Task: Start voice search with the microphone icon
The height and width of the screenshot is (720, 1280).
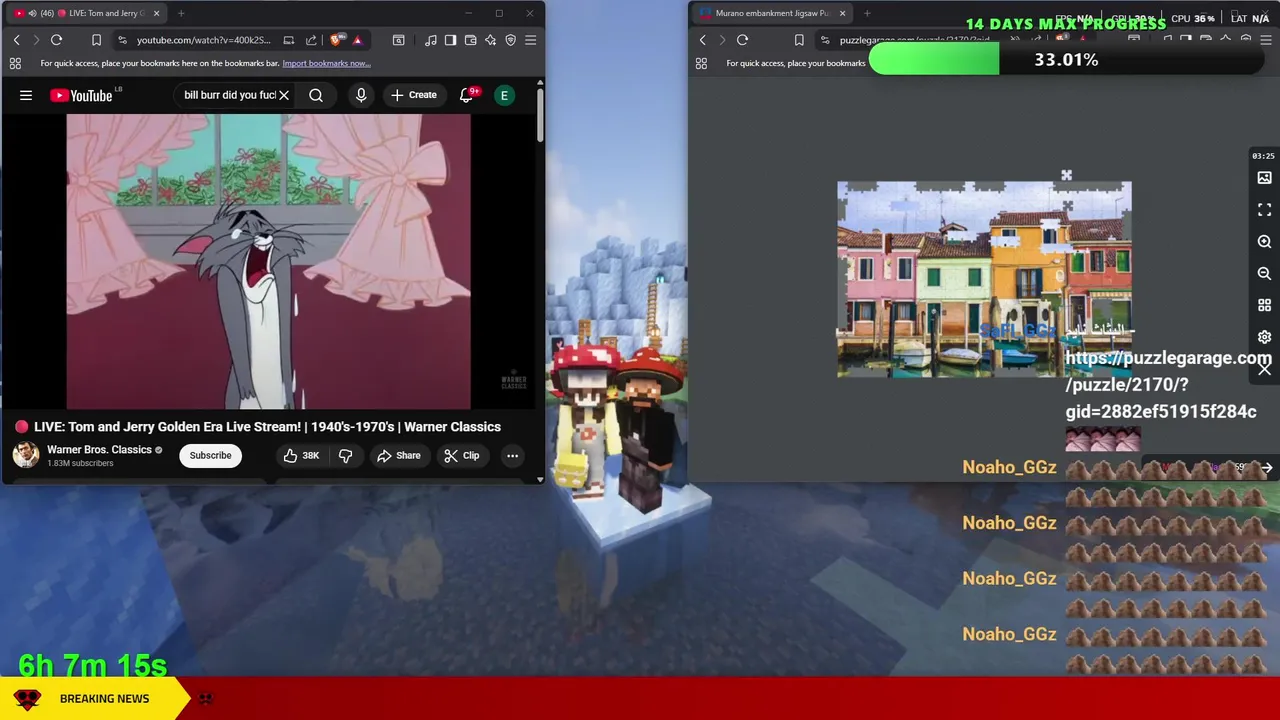Action: coord(361,95)
